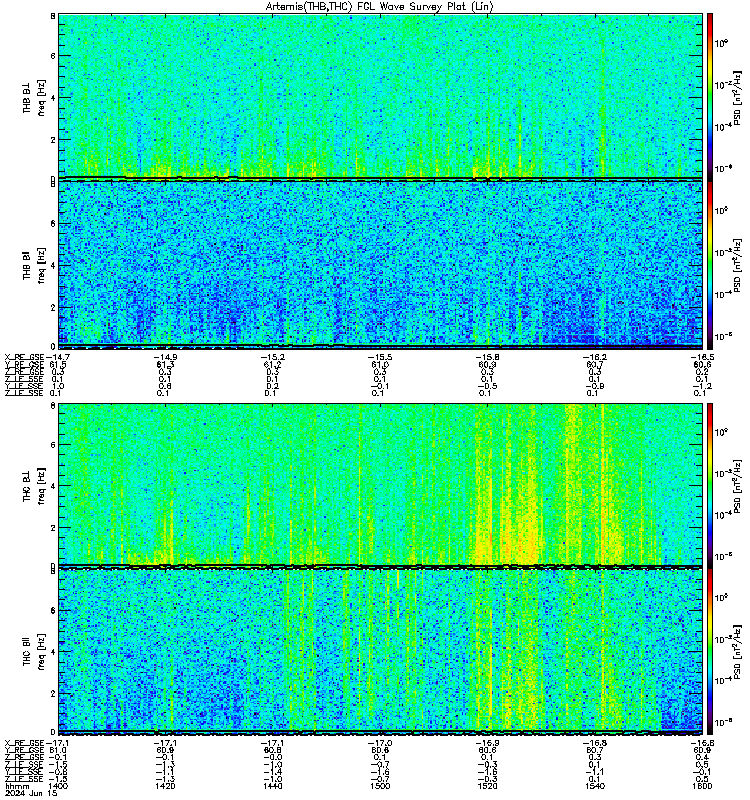
Task: Click the color bar beside the THC B-perpendicular panel
Action: 710,484
